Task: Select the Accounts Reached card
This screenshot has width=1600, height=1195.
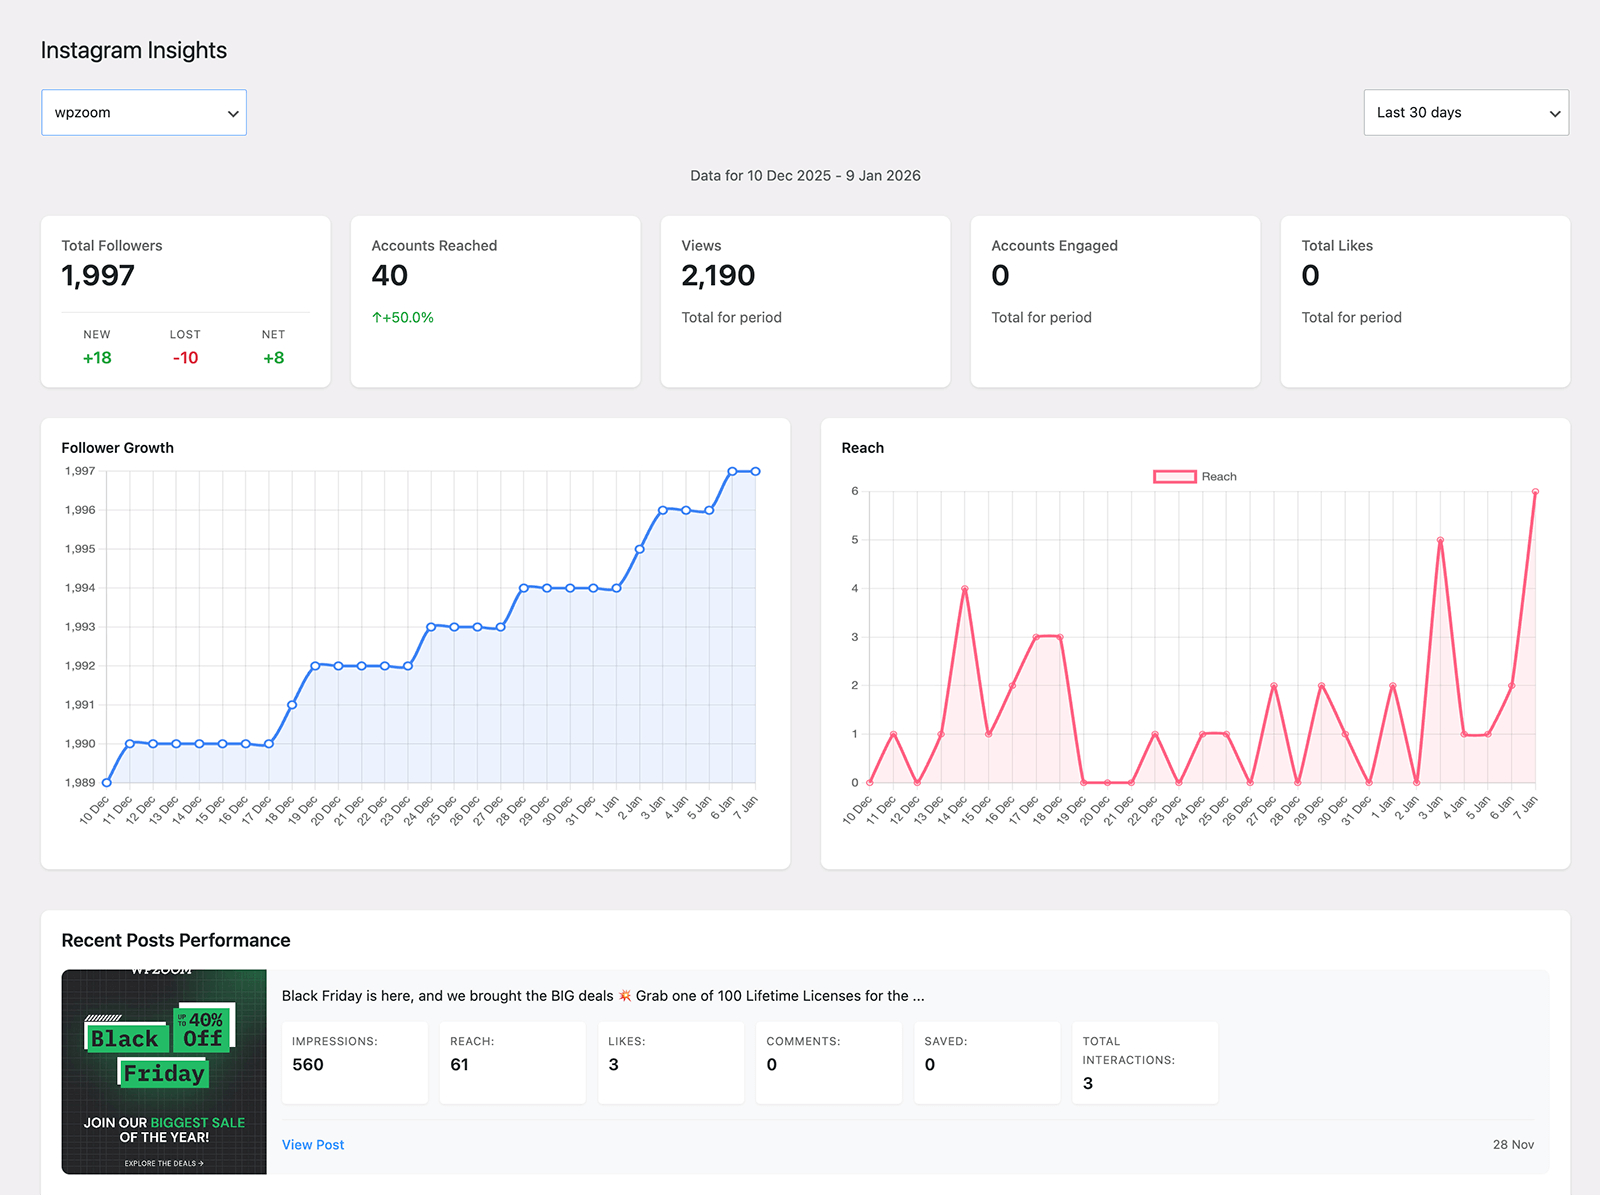Action: [x=495, y=301]
